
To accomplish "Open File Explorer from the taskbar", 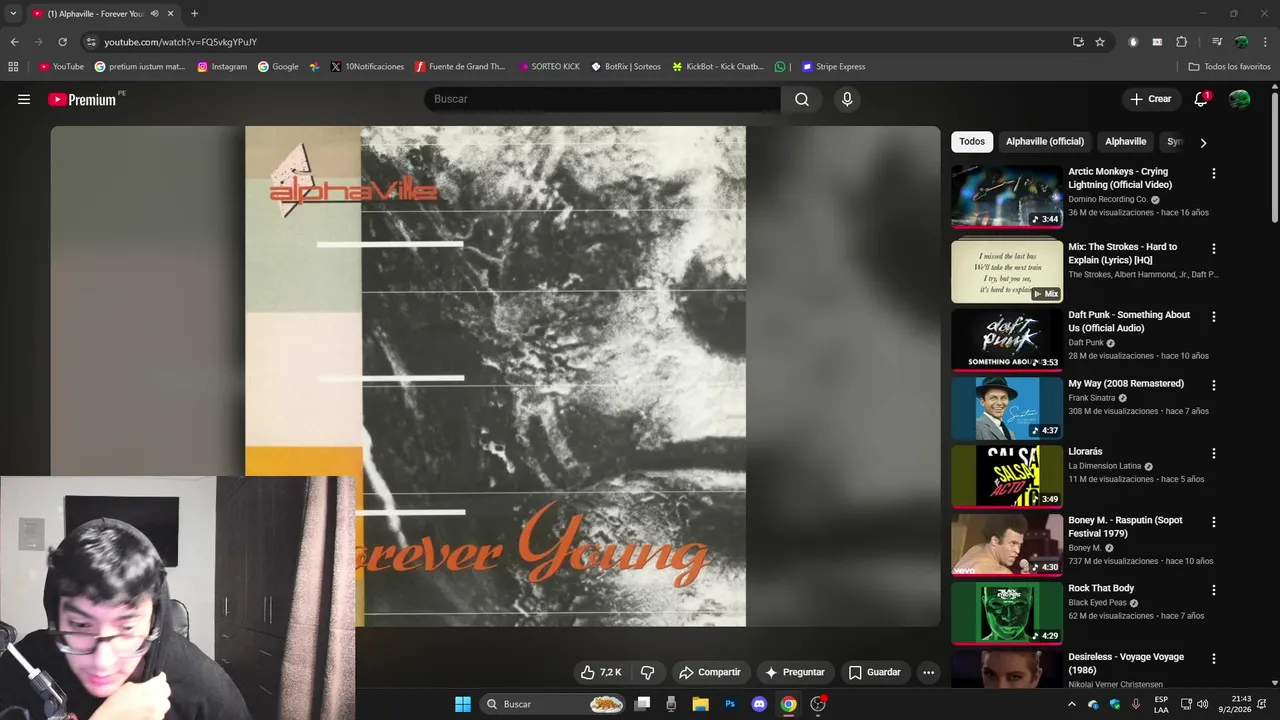I will [700, 704].
